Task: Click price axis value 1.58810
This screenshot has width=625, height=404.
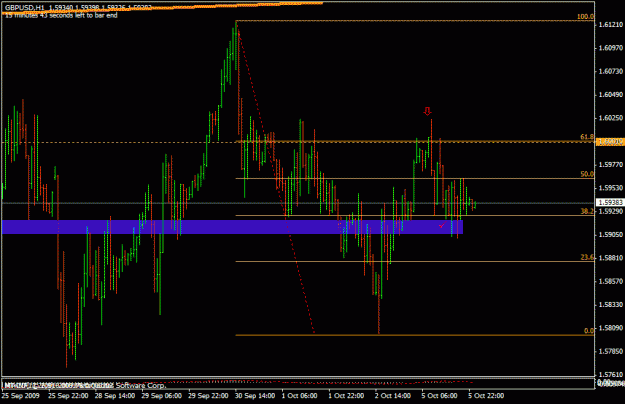Action: (611, 258)
